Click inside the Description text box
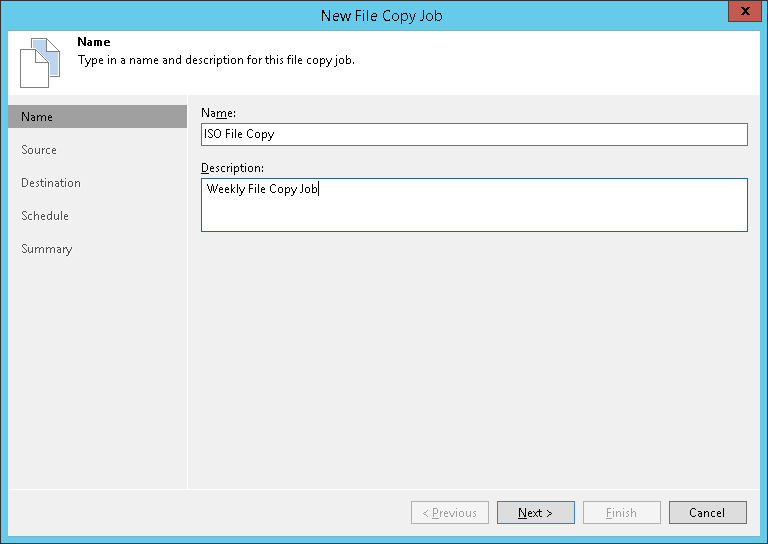The image size is (768, 544). [x=474, y=212]
